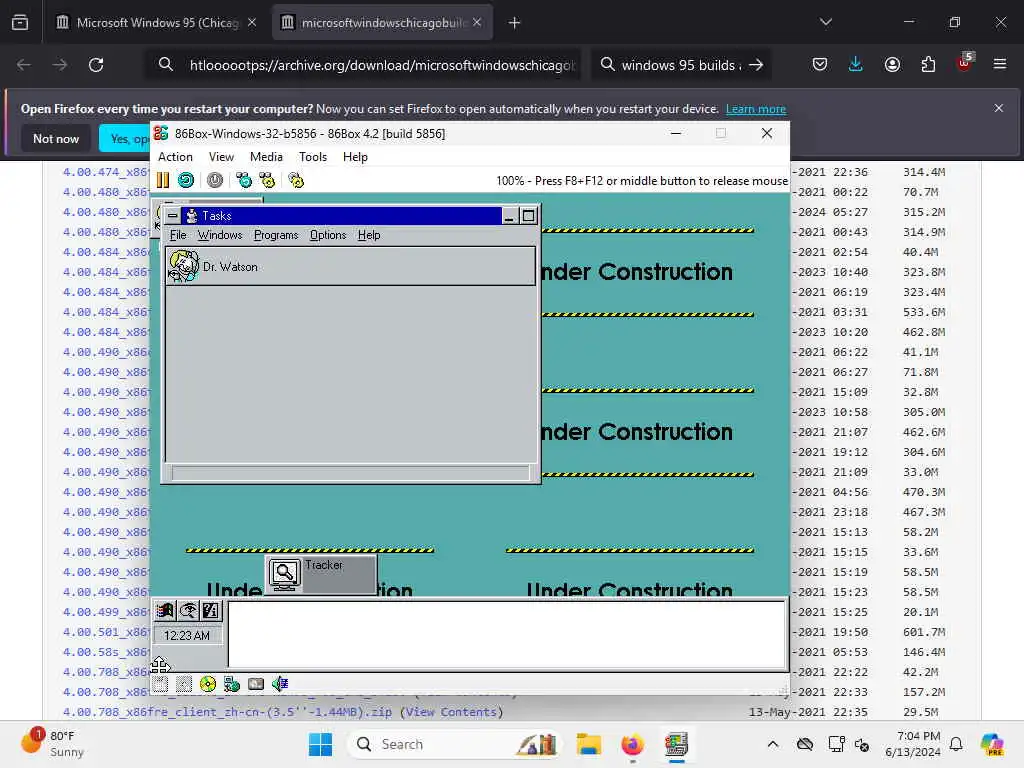1024x768 pixels.
Task: Open 86Box View menu
Action: 221,157
